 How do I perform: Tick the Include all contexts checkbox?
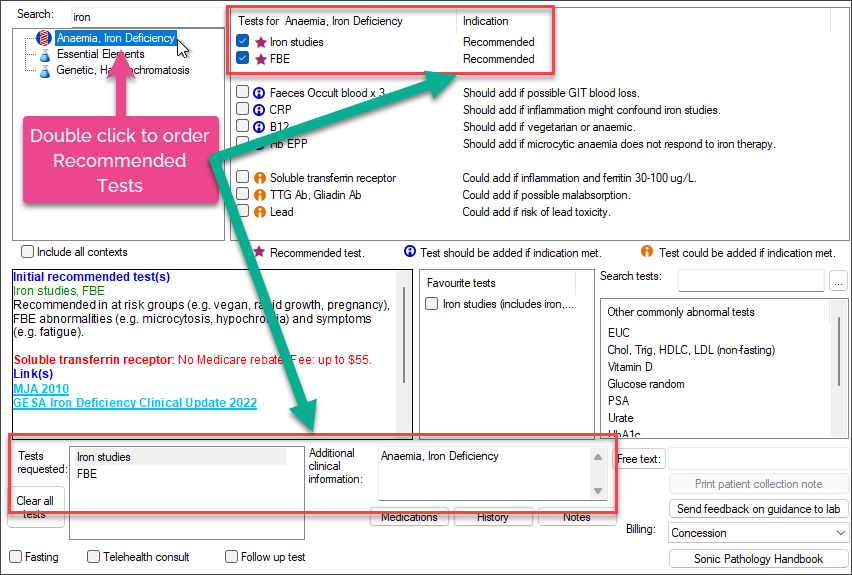click(x=27, y=252)
